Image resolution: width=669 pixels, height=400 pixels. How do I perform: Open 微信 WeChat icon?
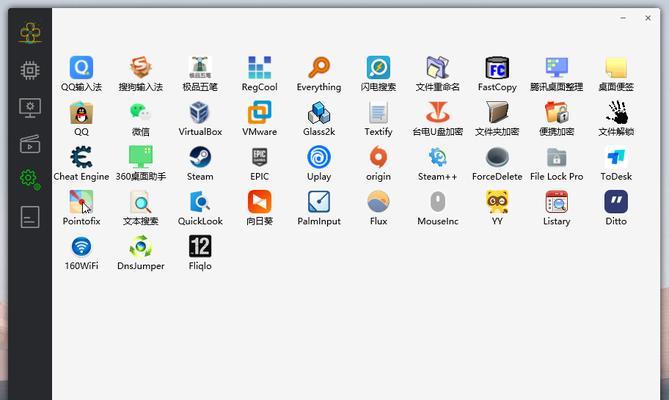point(141,112)
